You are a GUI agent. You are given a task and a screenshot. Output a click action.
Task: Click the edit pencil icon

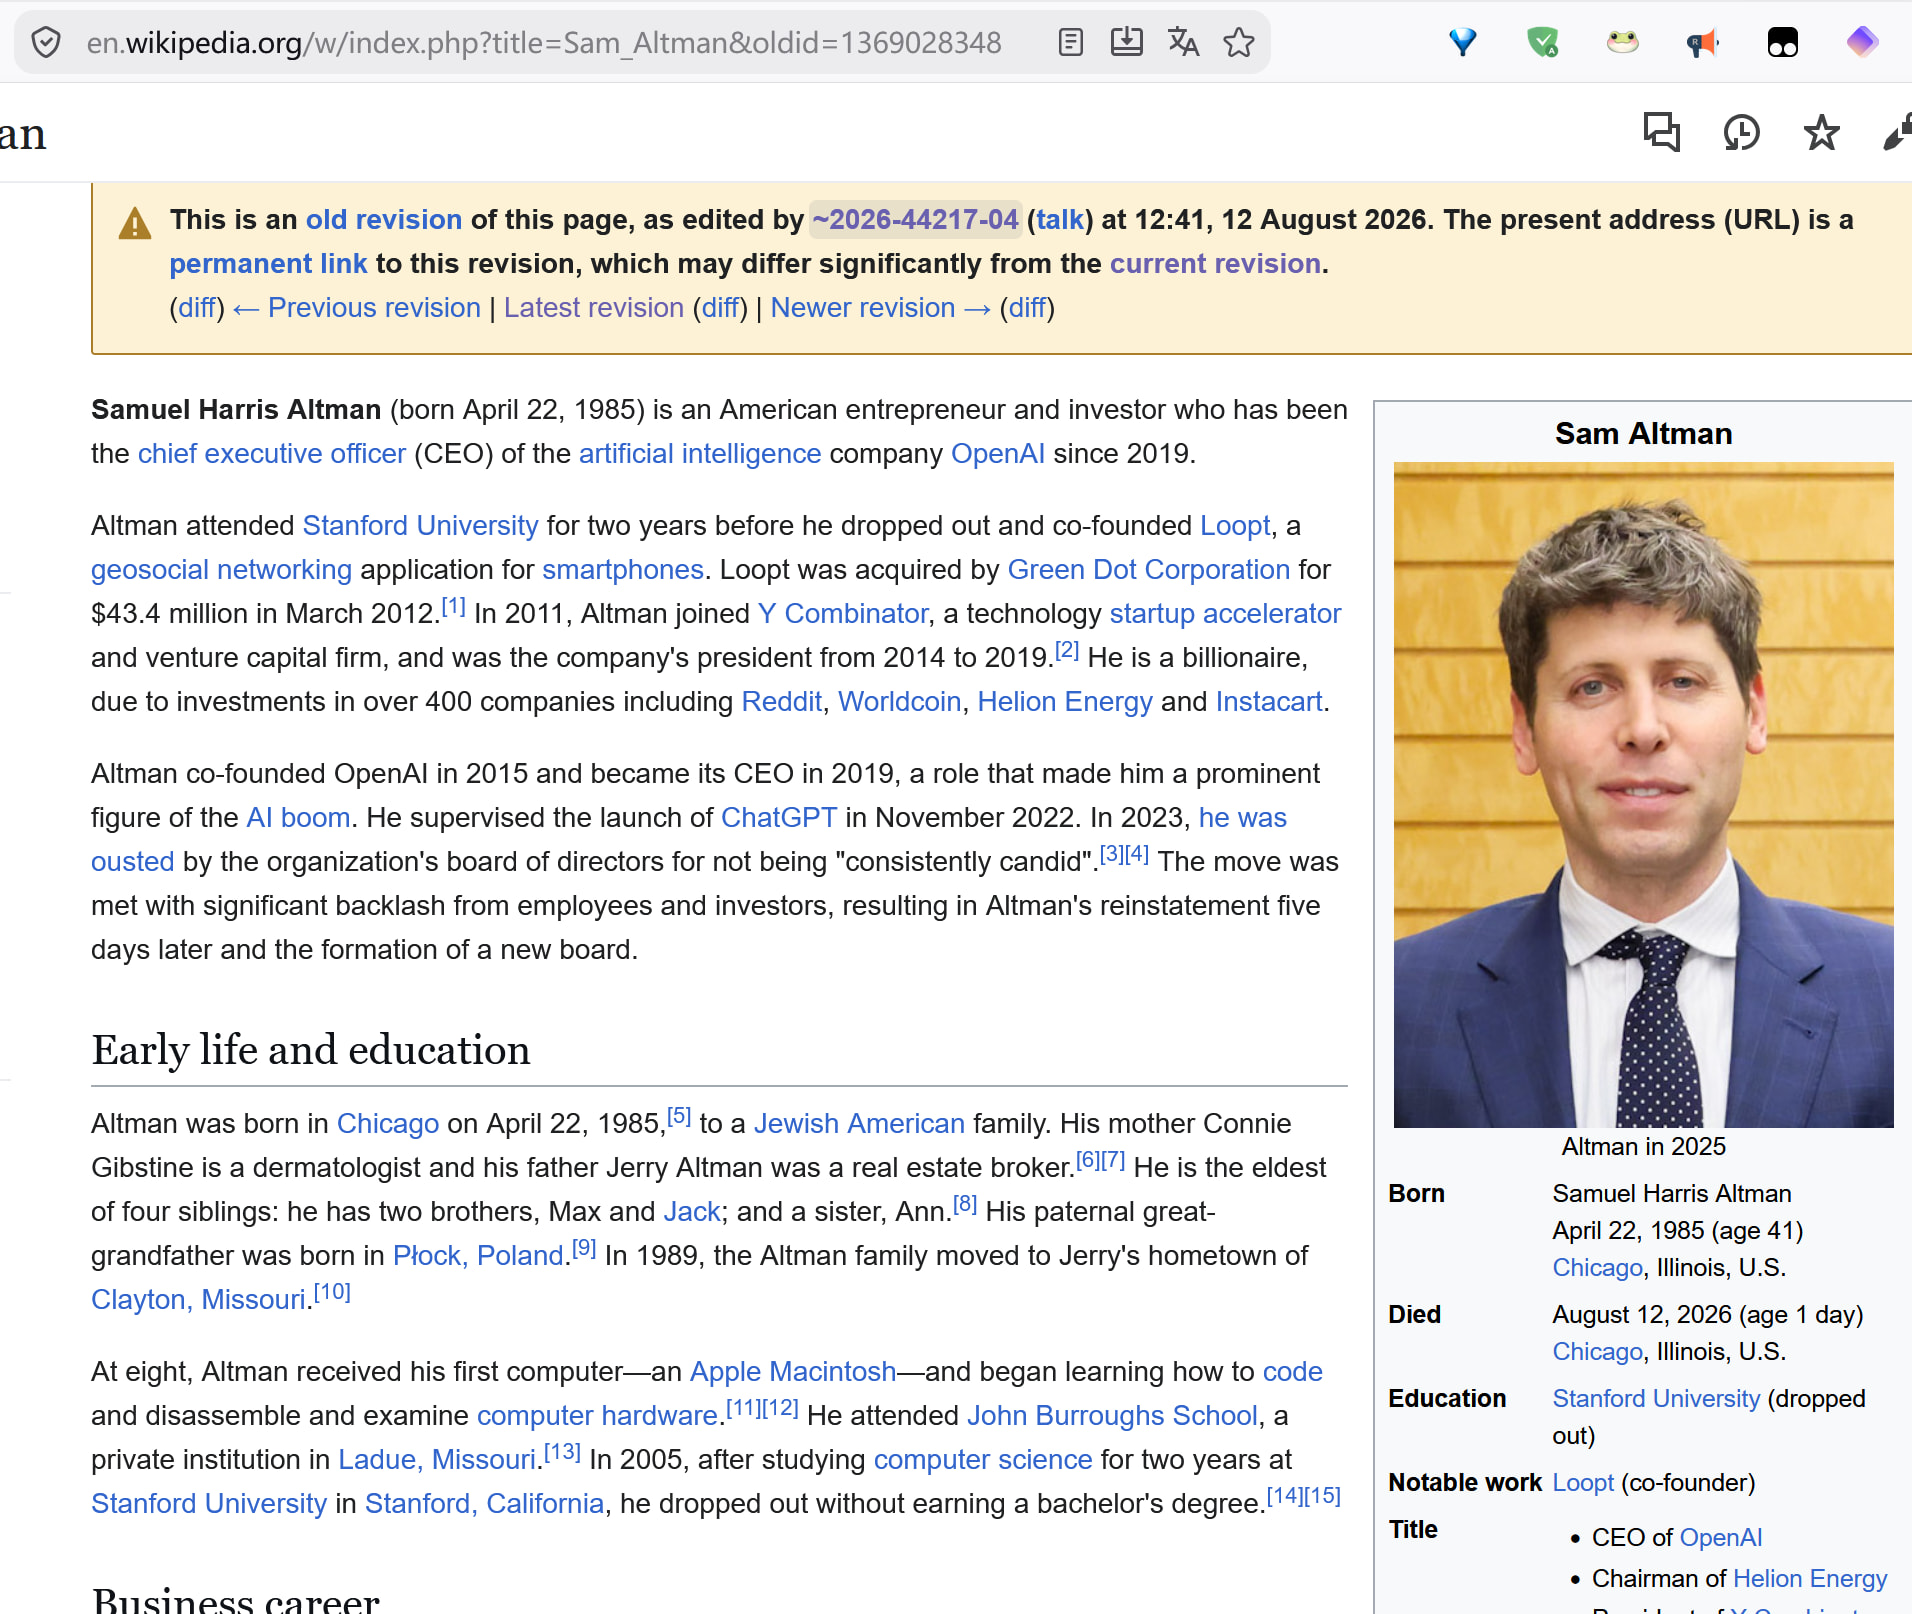coord(1897,132)
